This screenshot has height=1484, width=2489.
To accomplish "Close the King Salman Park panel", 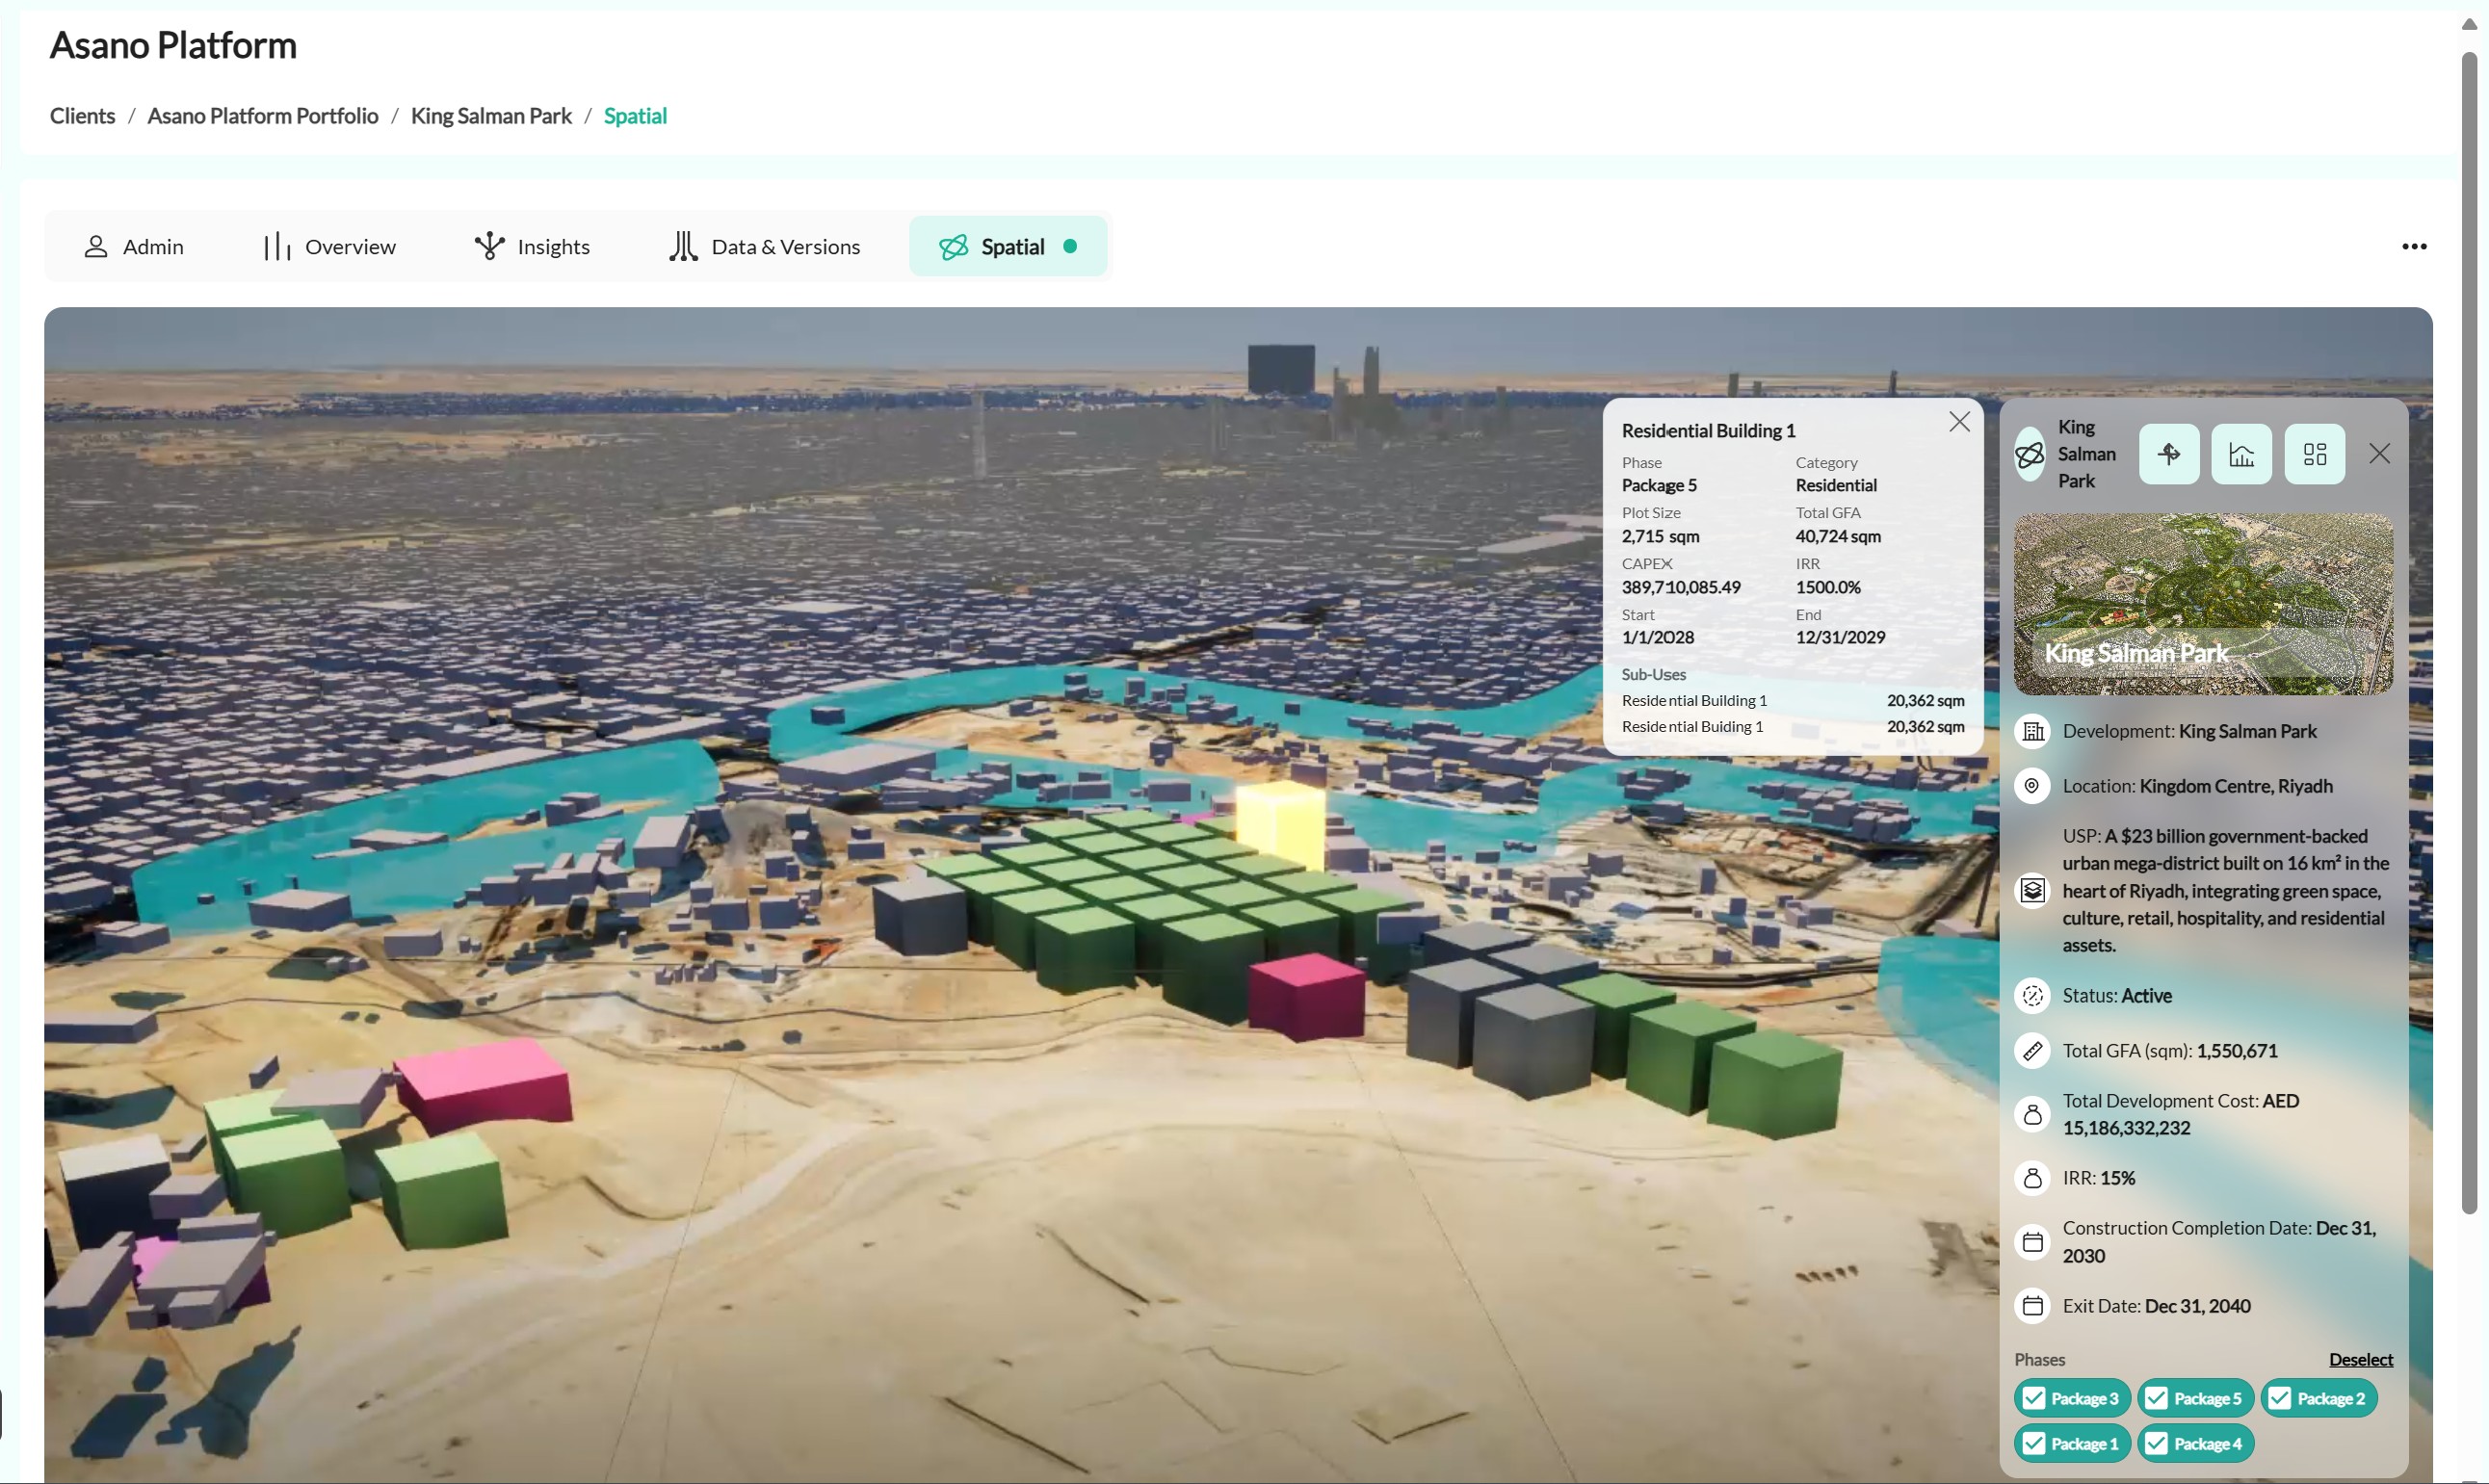I will [2379, 454].
